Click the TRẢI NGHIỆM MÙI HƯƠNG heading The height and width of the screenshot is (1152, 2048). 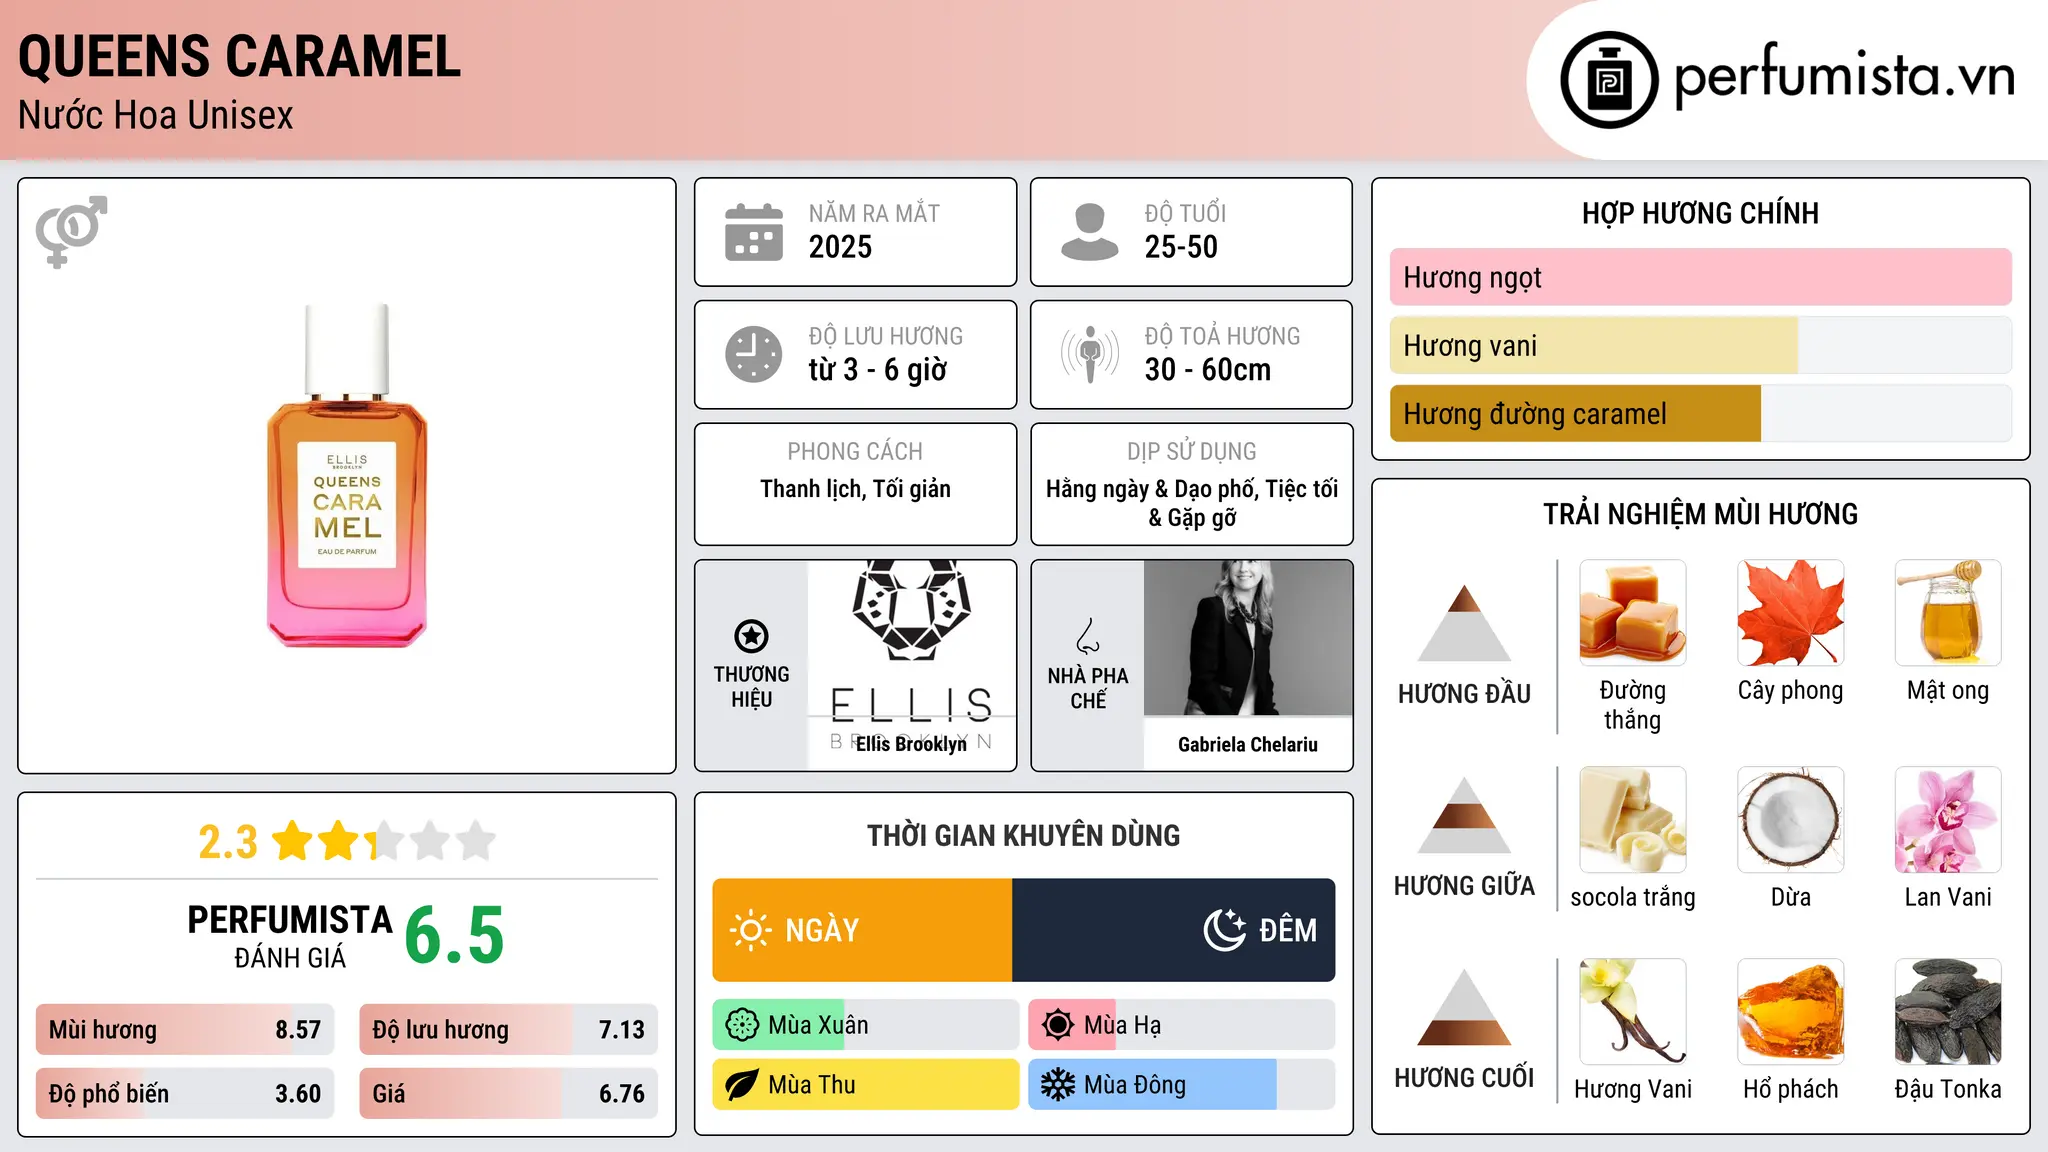coord(1700,514)
